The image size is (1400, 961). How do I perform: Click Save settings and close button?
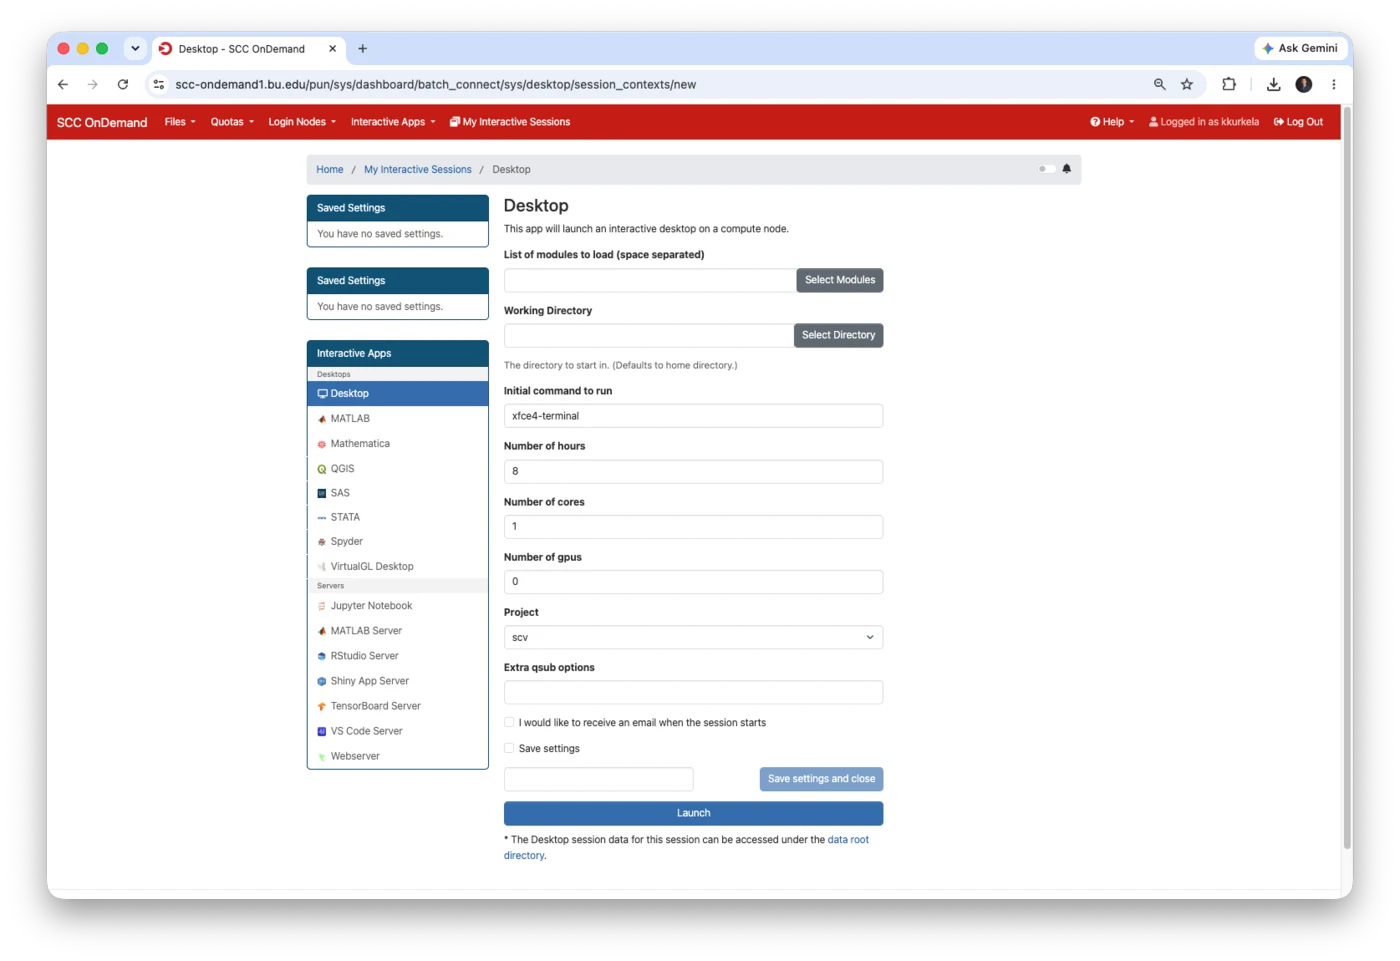(821, 779)
